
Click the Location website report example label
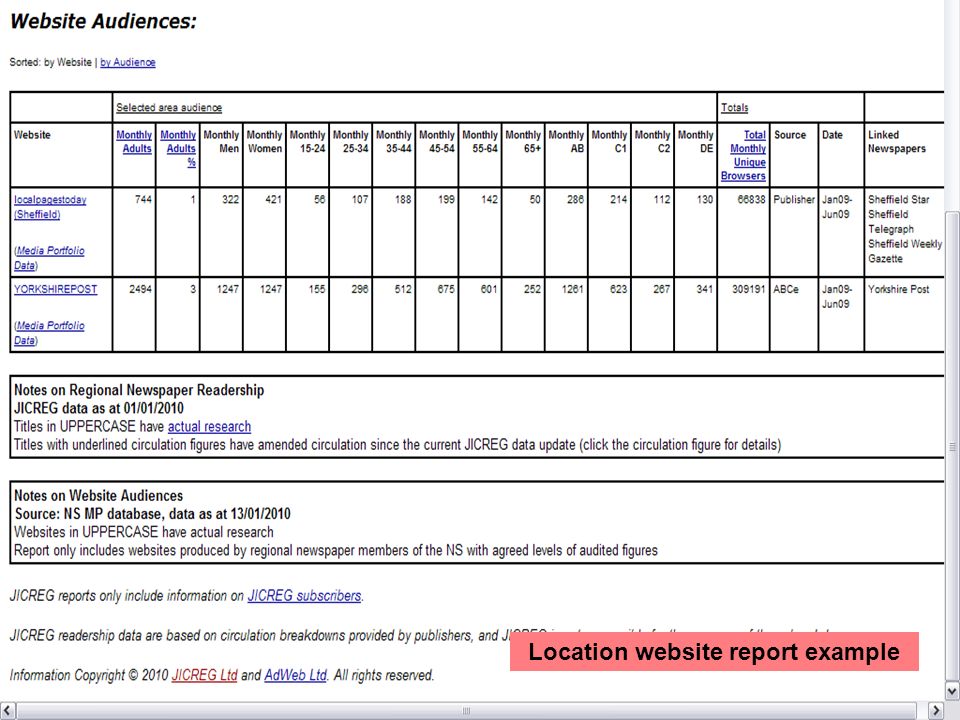coord(714,651)
